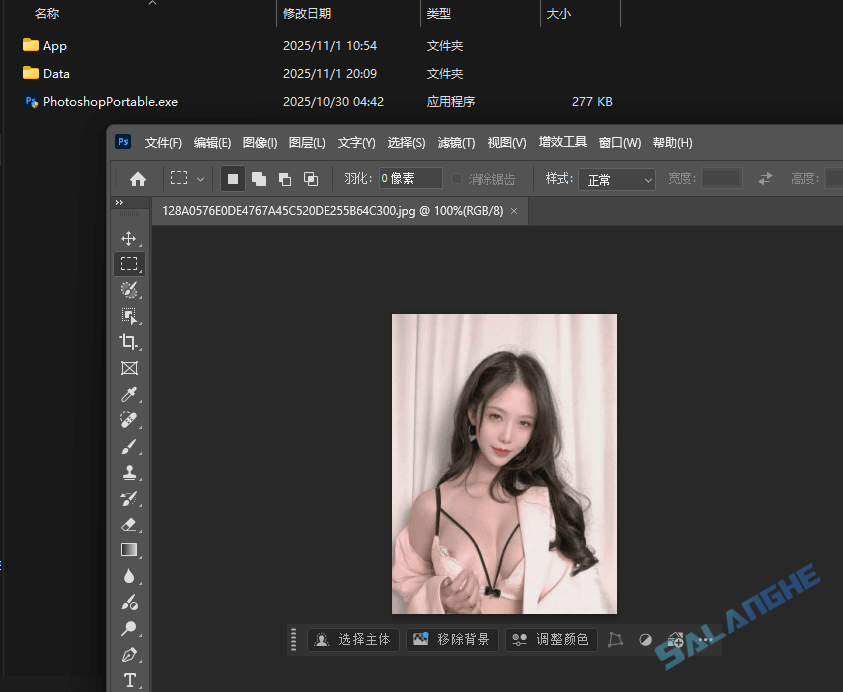Image resolution: width=843 pixels, height=692 pixels.
Task: Click inside the 羽化 feather value field
Action: tap(409, 178)
